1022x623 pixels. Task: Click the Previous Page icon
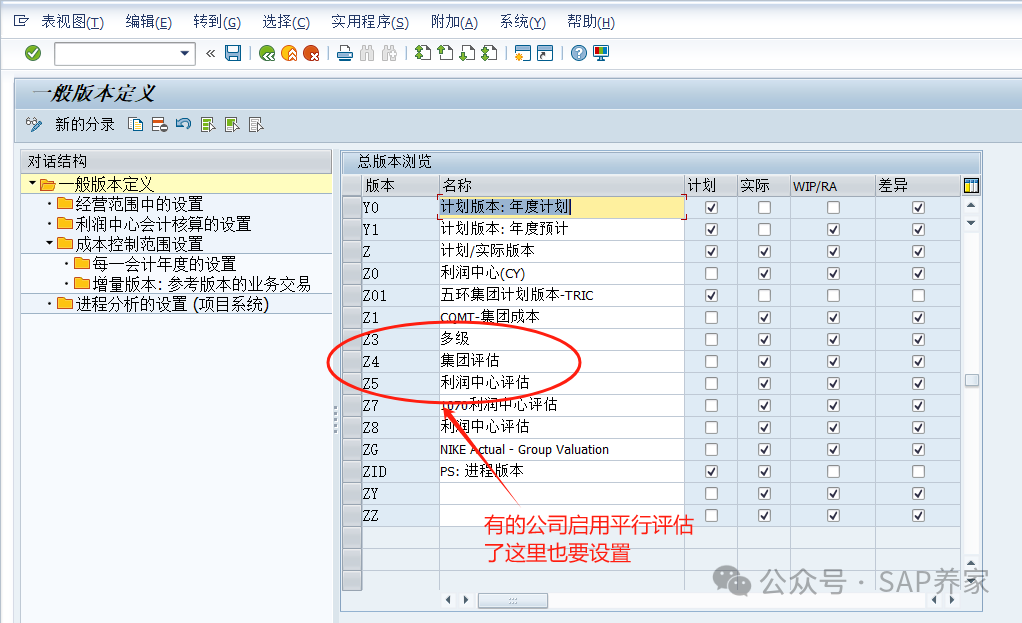click(445, 53)
